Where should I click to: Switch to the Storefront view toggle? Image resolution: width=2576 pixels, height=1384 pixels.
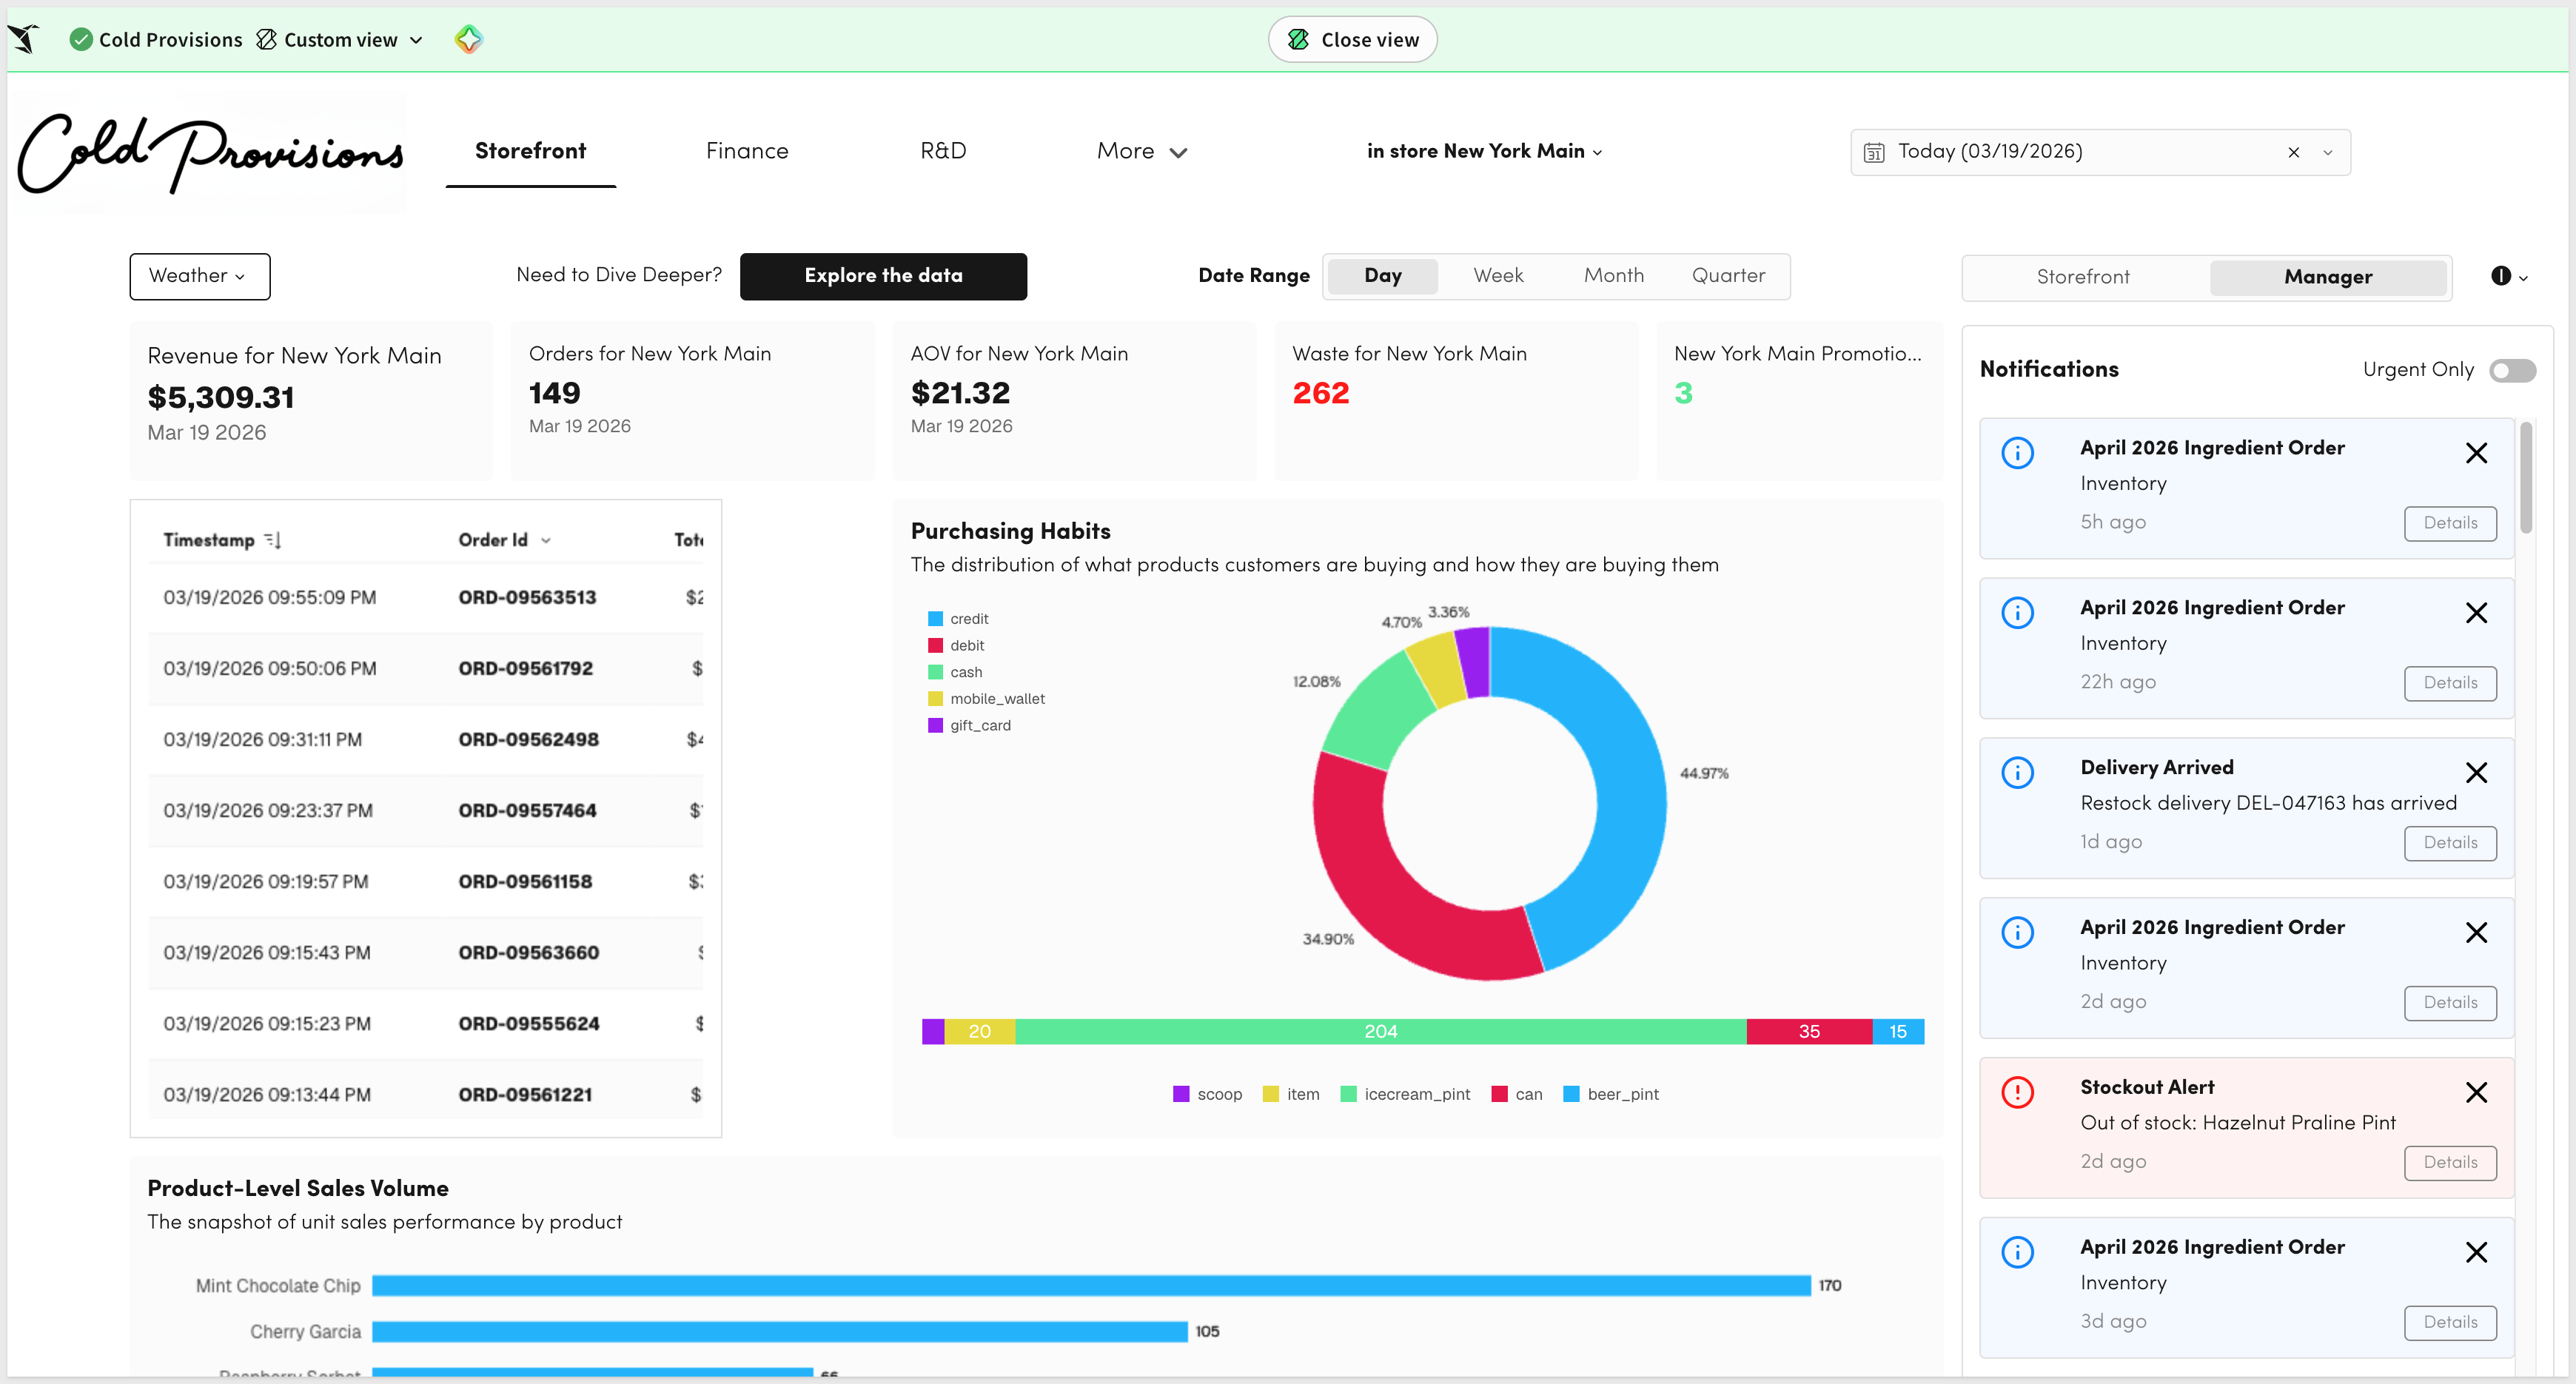point(2082,277)
